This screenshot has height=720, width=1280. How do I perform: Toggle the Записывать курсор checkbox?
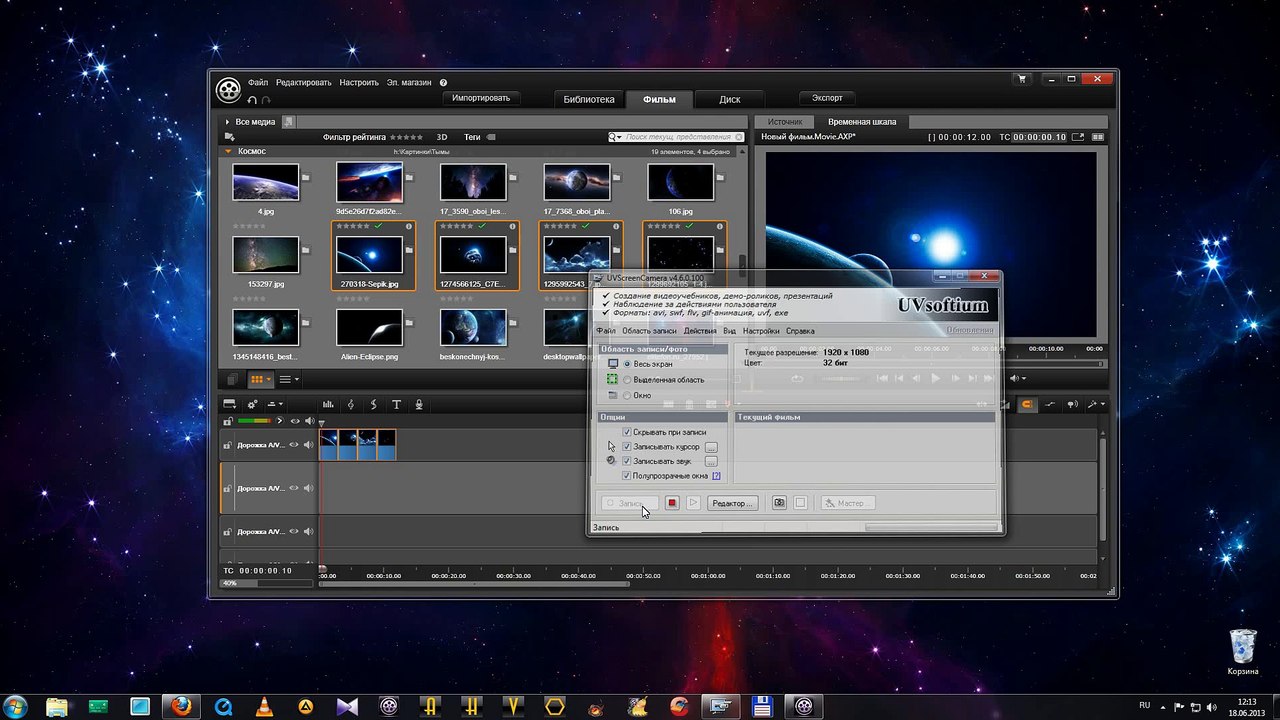click(627, 447)
